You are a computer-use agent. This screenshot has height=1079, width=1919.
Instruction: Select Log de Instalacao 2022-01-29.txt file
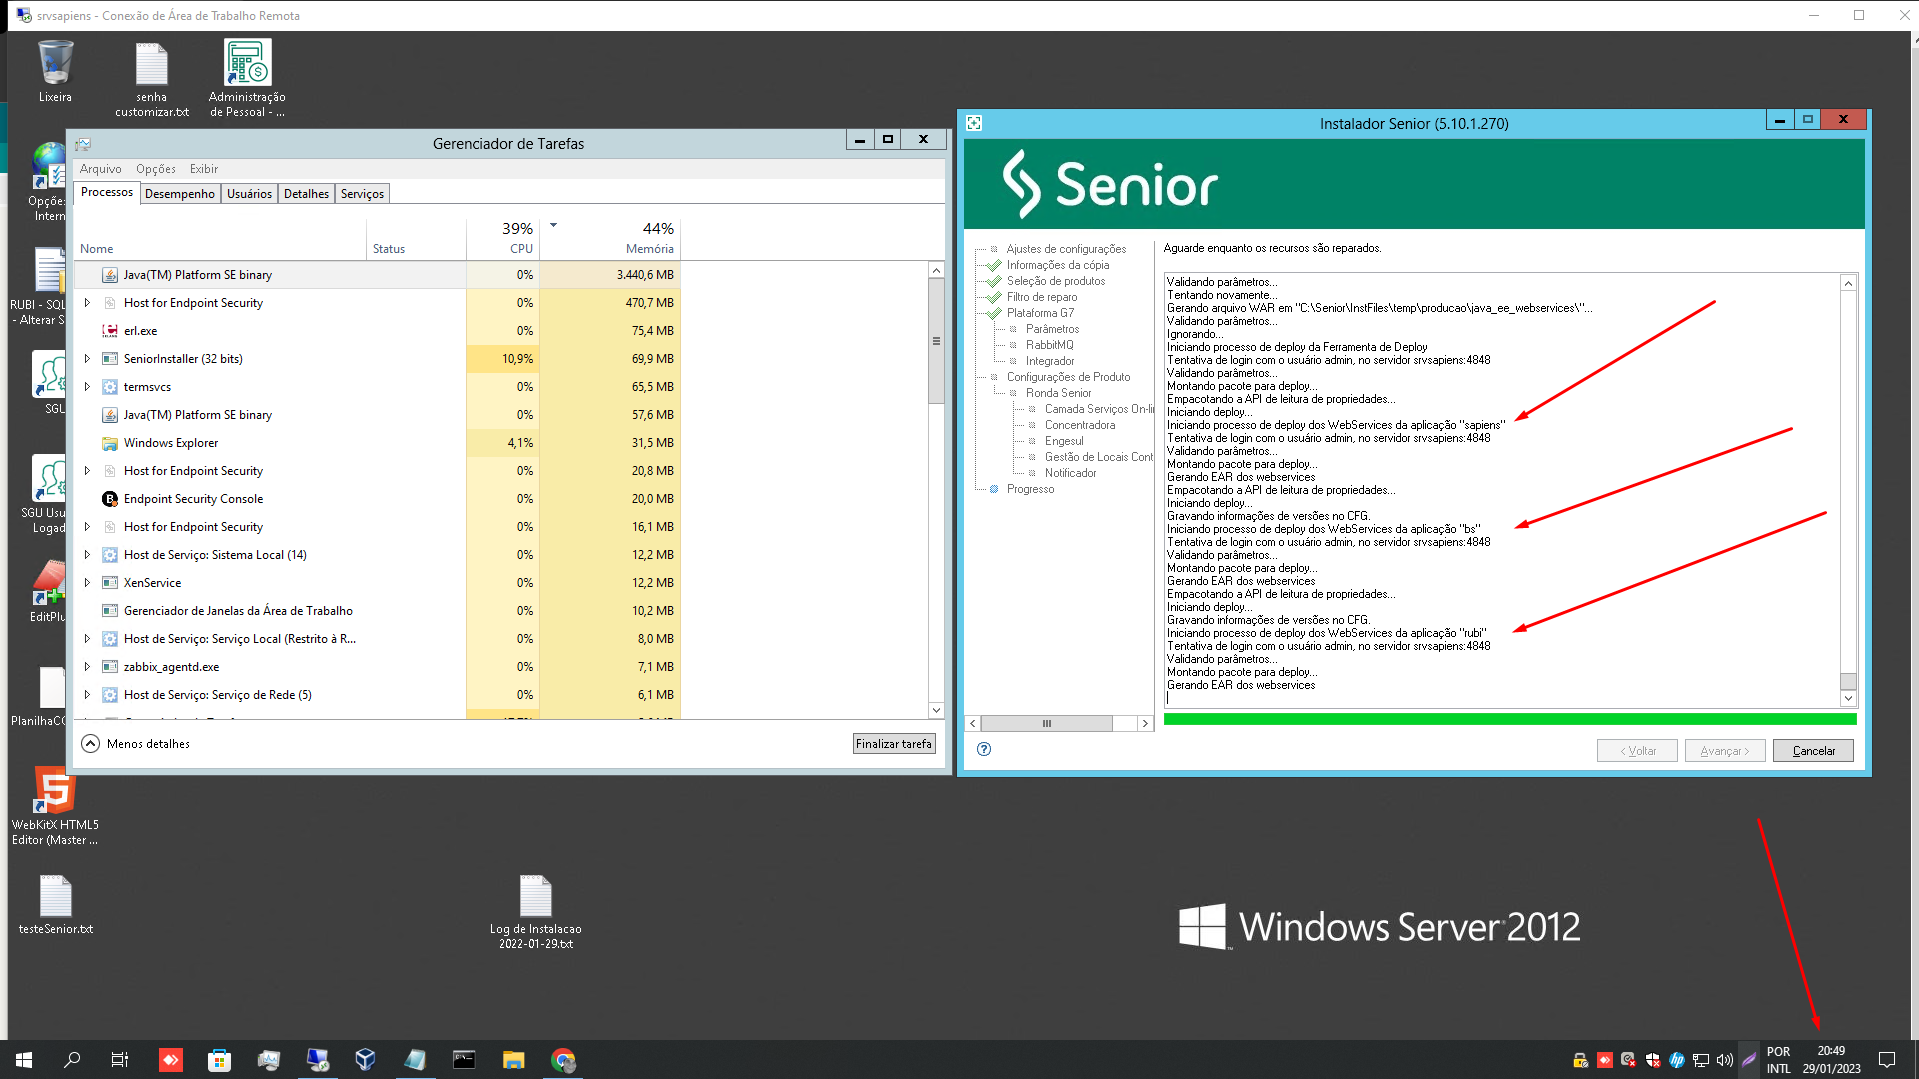[535, 912]
